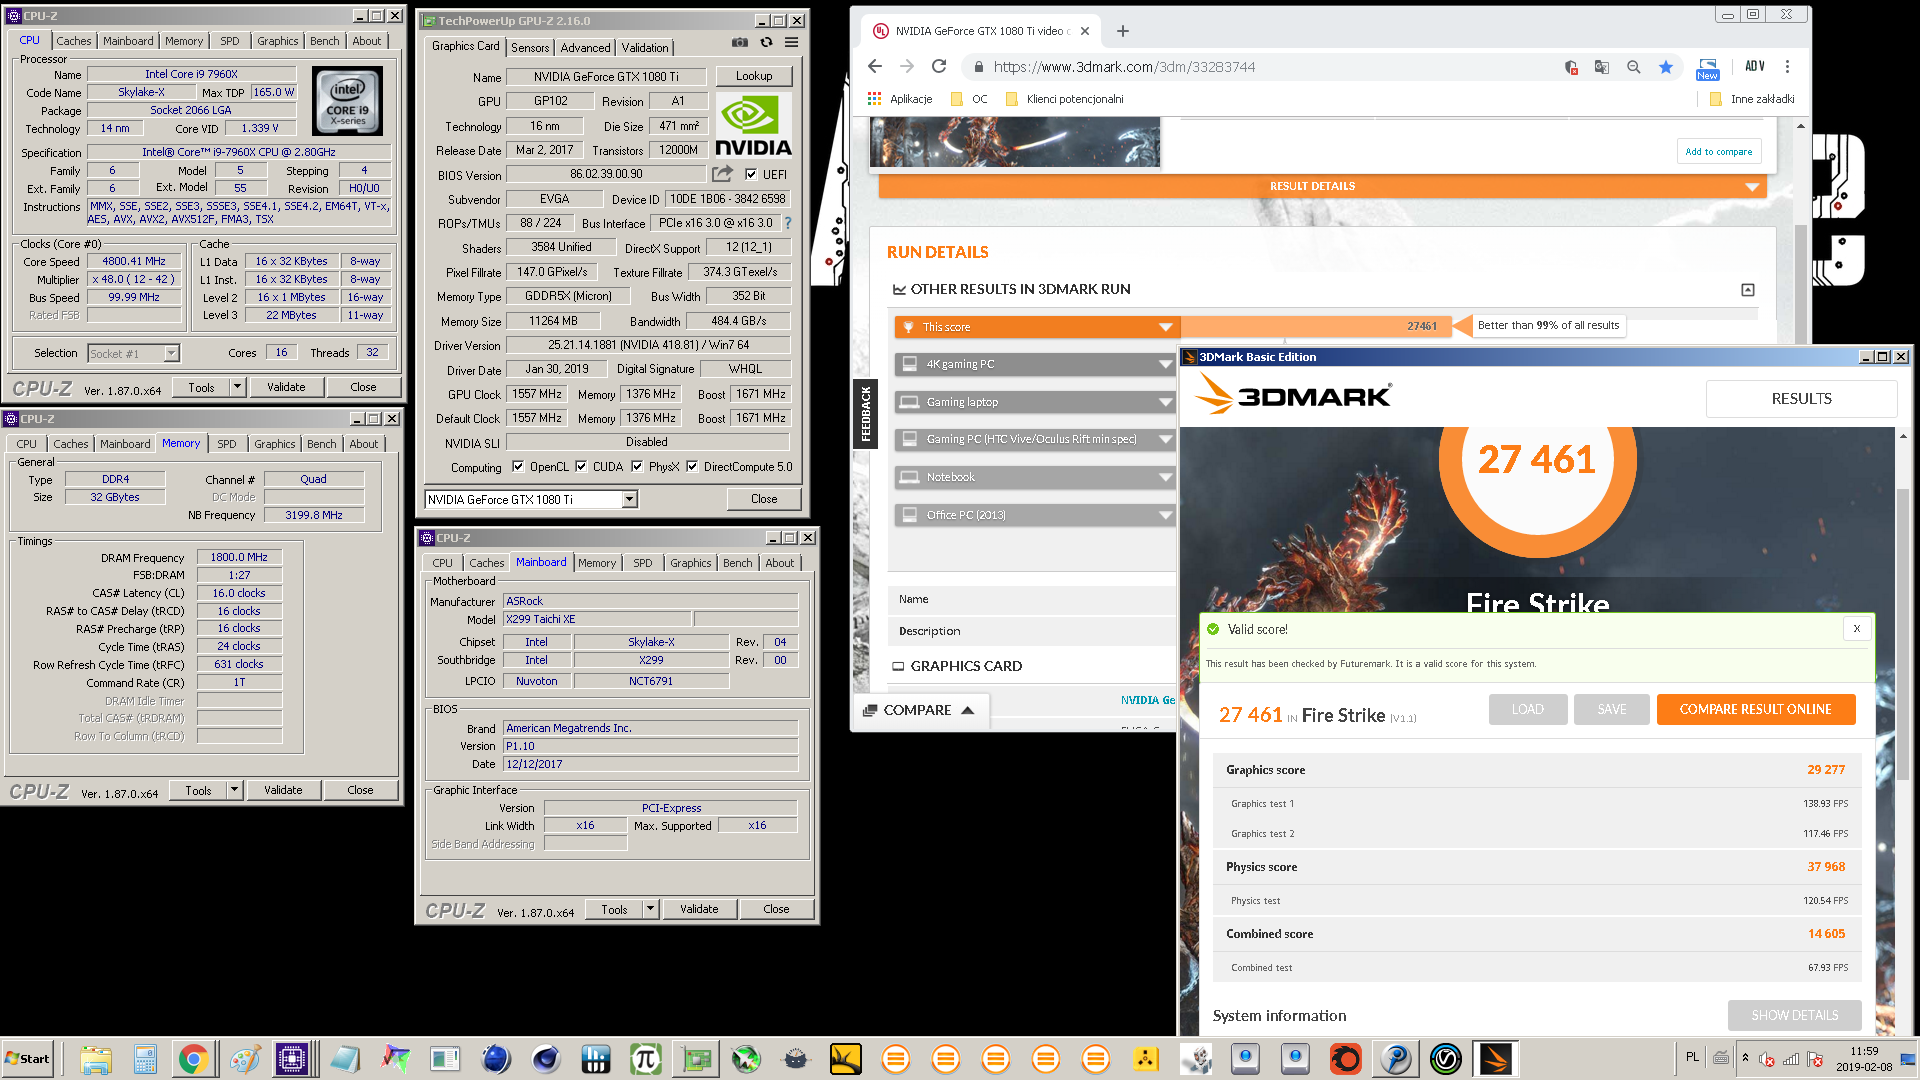Screen dimensions: 1920x1080
Task: Expand the RESULT DETAILS orange bar
Action: (x=1322, y=186)
